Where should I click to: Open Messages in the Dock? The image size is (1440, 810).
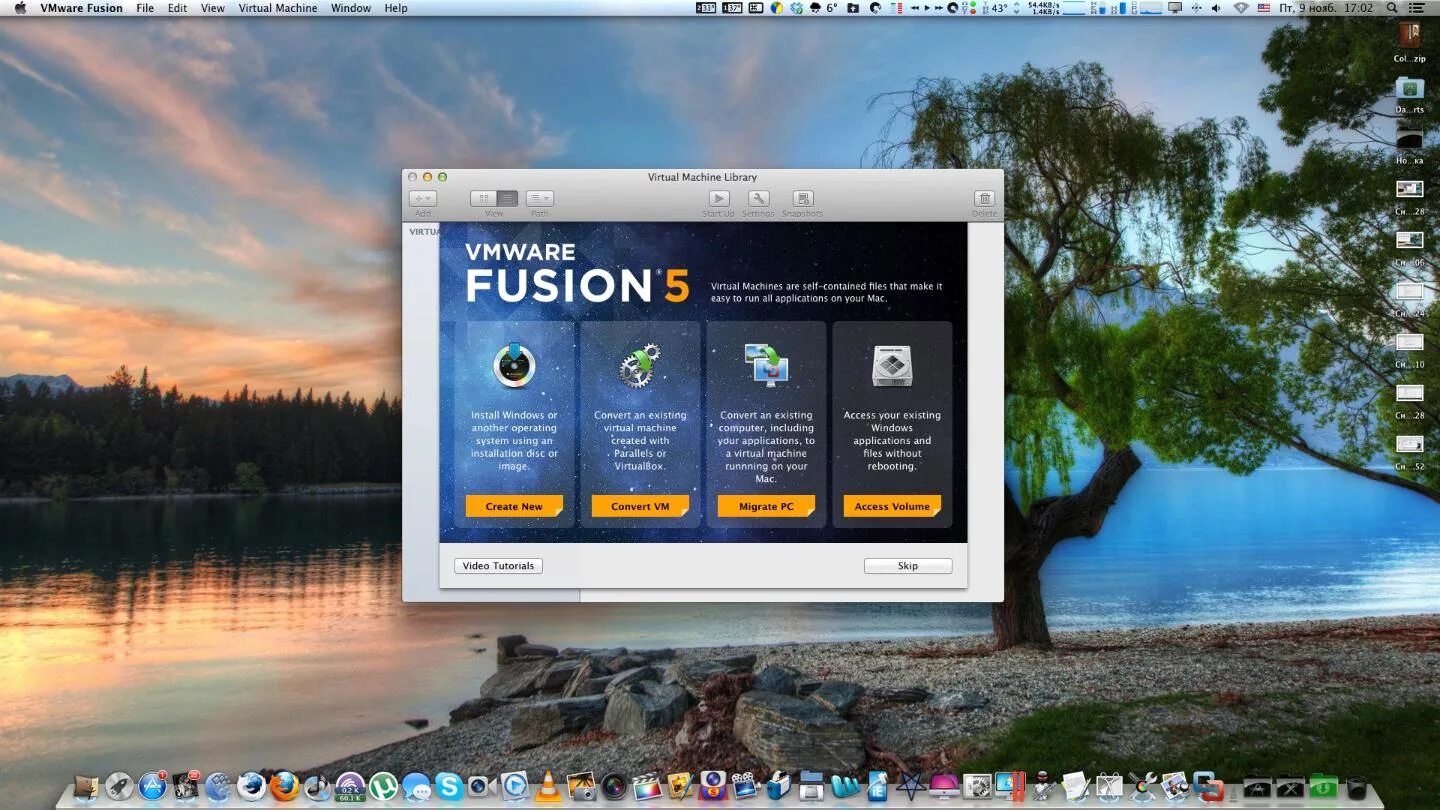(416, 786)
